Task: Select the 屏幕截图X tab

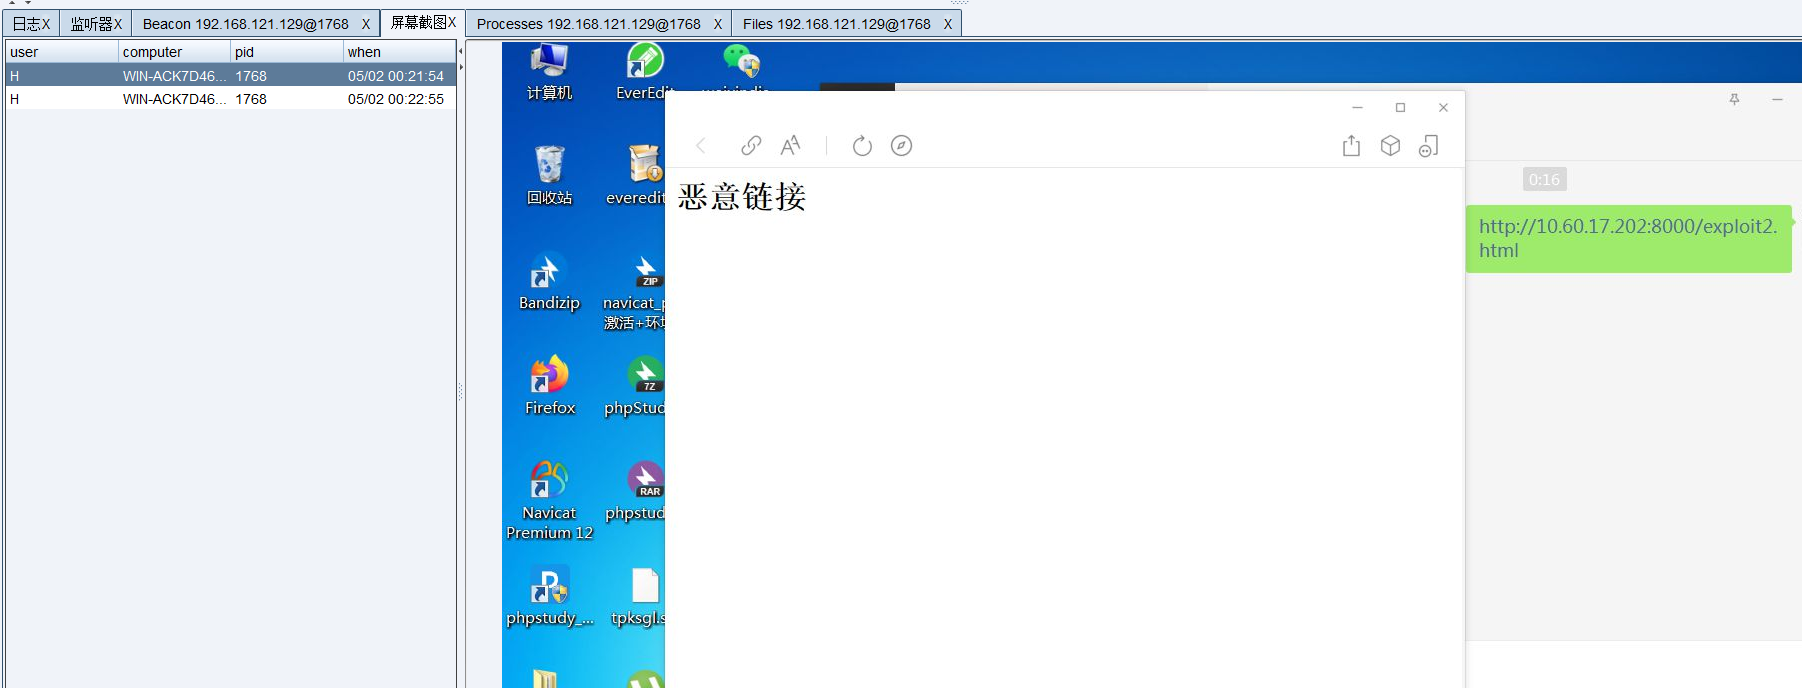Action: [423, 22]
